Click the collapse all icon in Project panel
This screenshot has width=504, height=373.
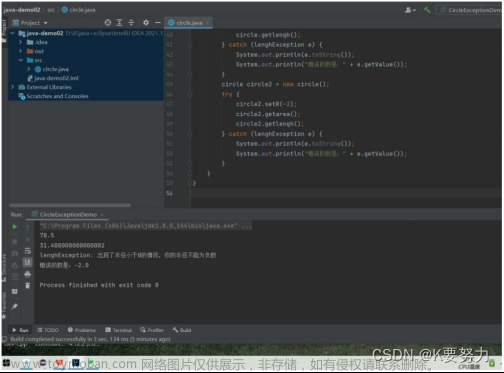131,23
